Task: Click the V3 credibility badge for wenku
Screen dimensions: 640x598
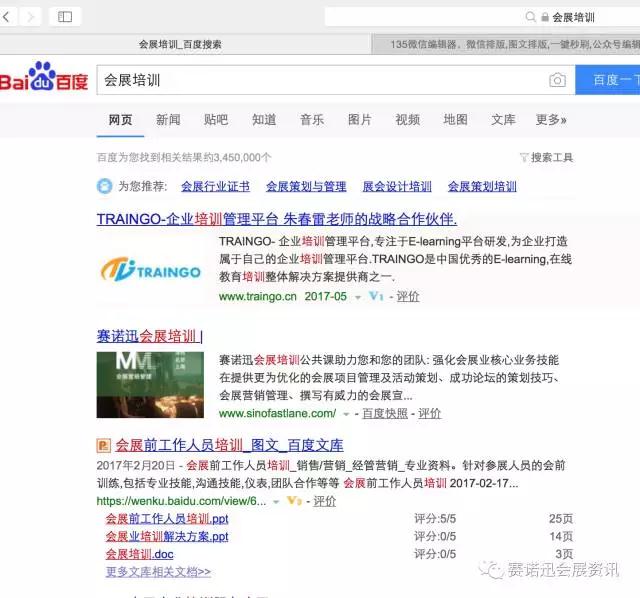Action: pos(294,500)
